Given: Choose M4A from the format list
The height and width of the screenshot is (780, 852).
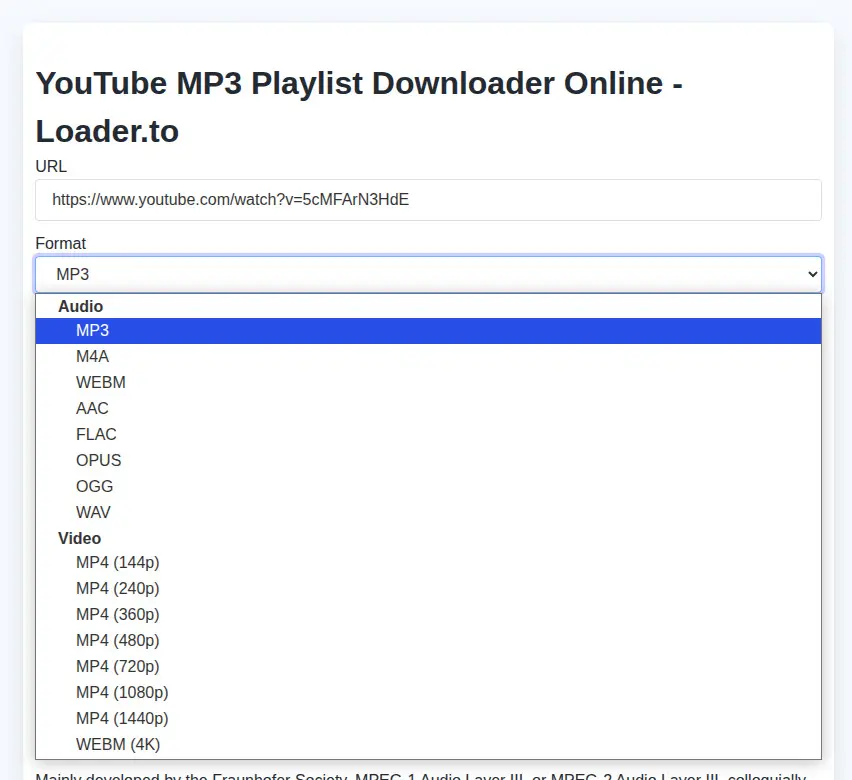Looking at the screenshot, I should pos(428,357).
